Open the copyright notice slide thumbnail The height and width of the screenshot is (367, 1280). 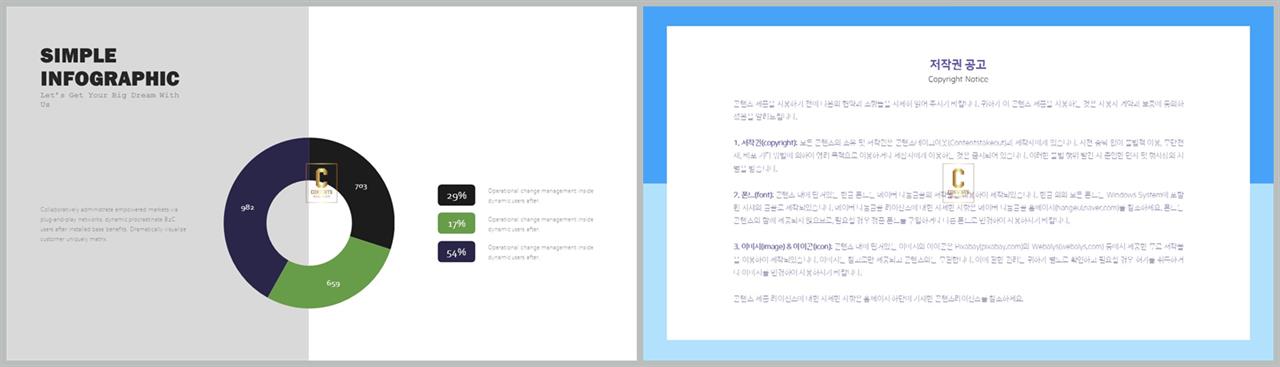pos(958,183)
